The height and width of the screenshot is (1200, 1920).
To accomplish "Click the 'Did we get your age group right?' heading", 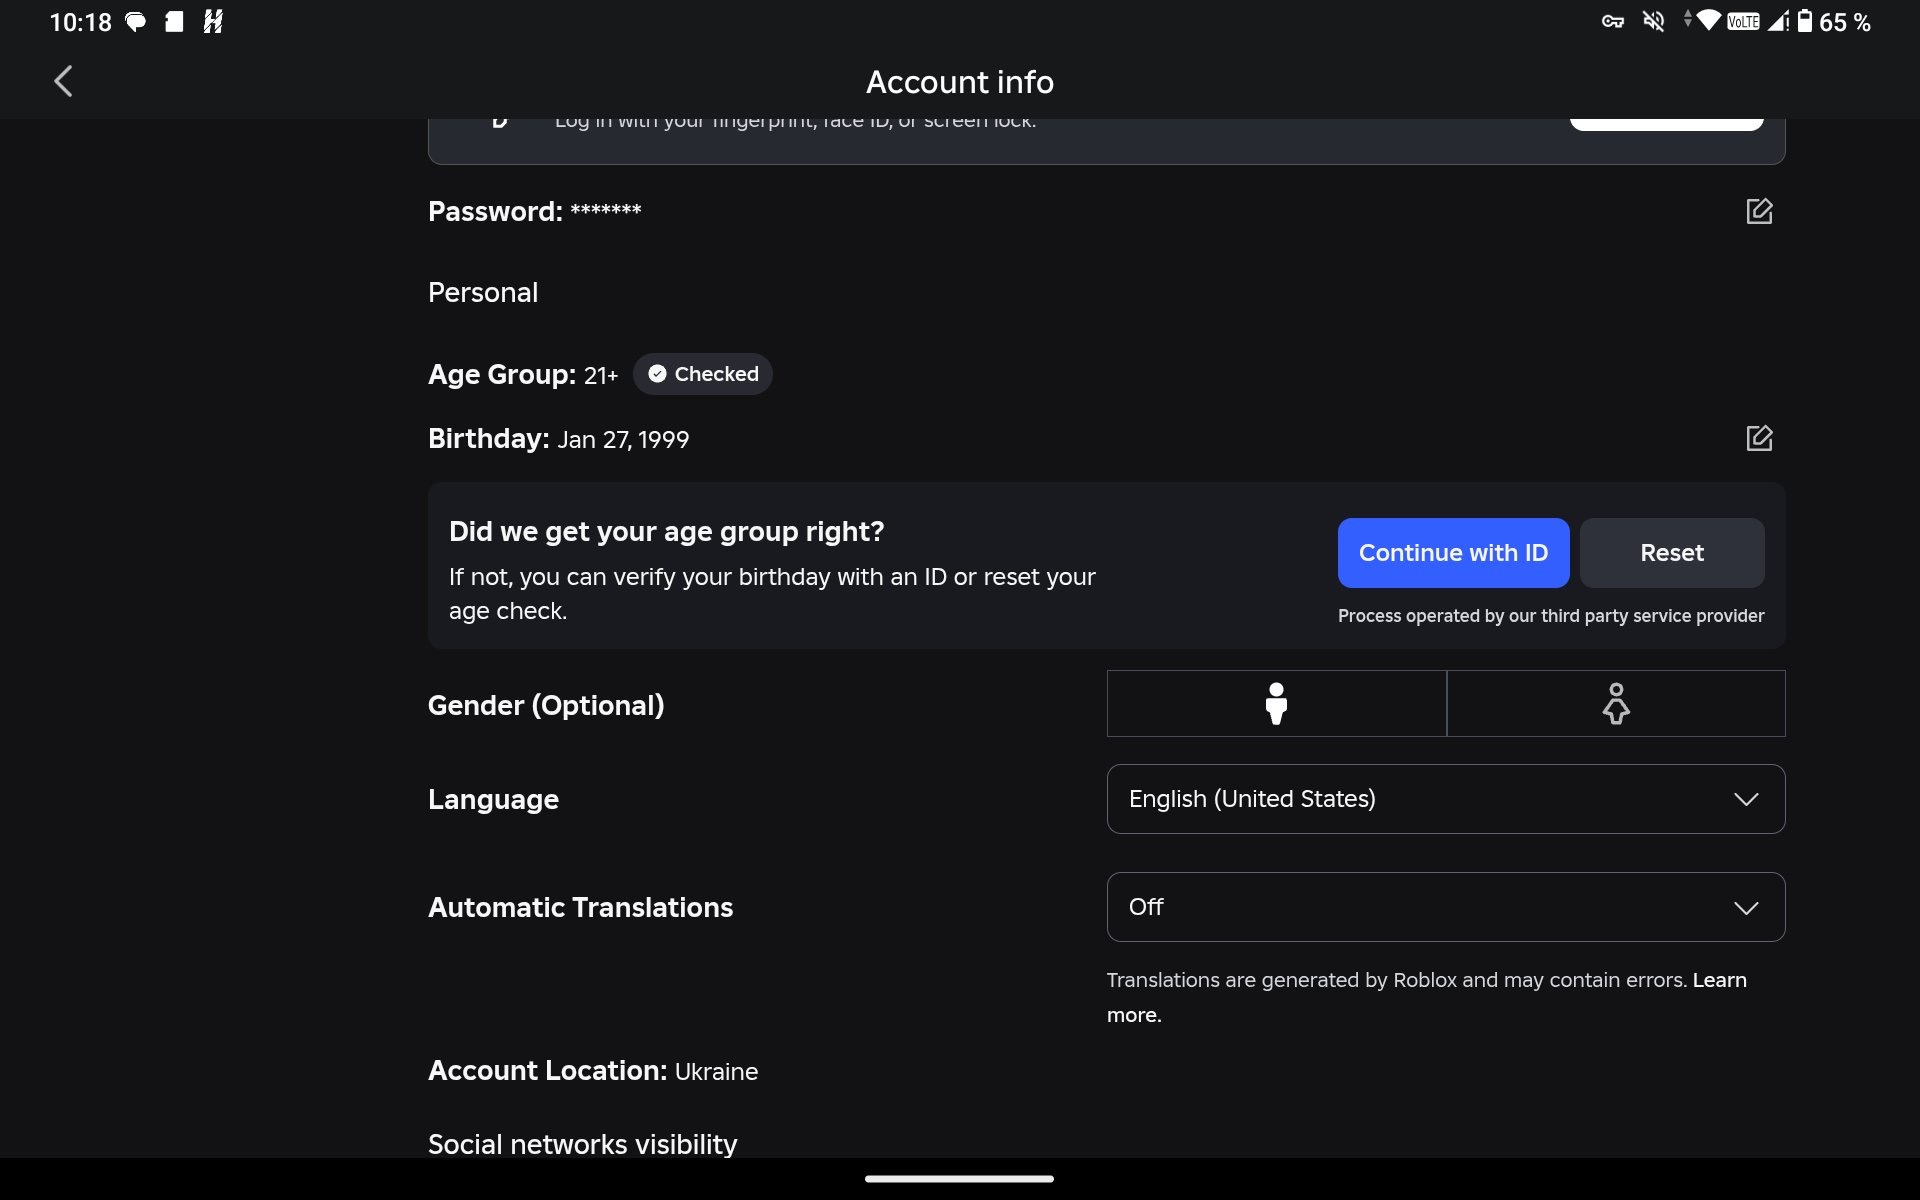I will (666, 531).
